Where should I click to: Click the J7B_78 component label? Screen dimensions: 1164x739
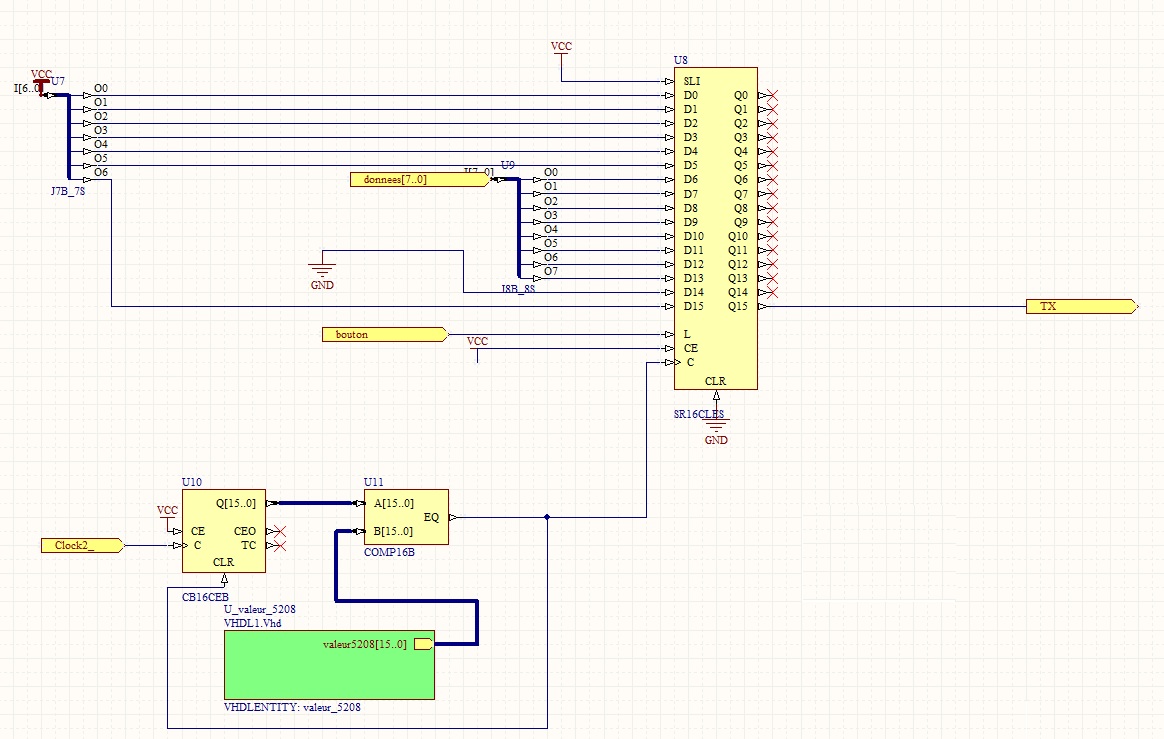(68, 191)
